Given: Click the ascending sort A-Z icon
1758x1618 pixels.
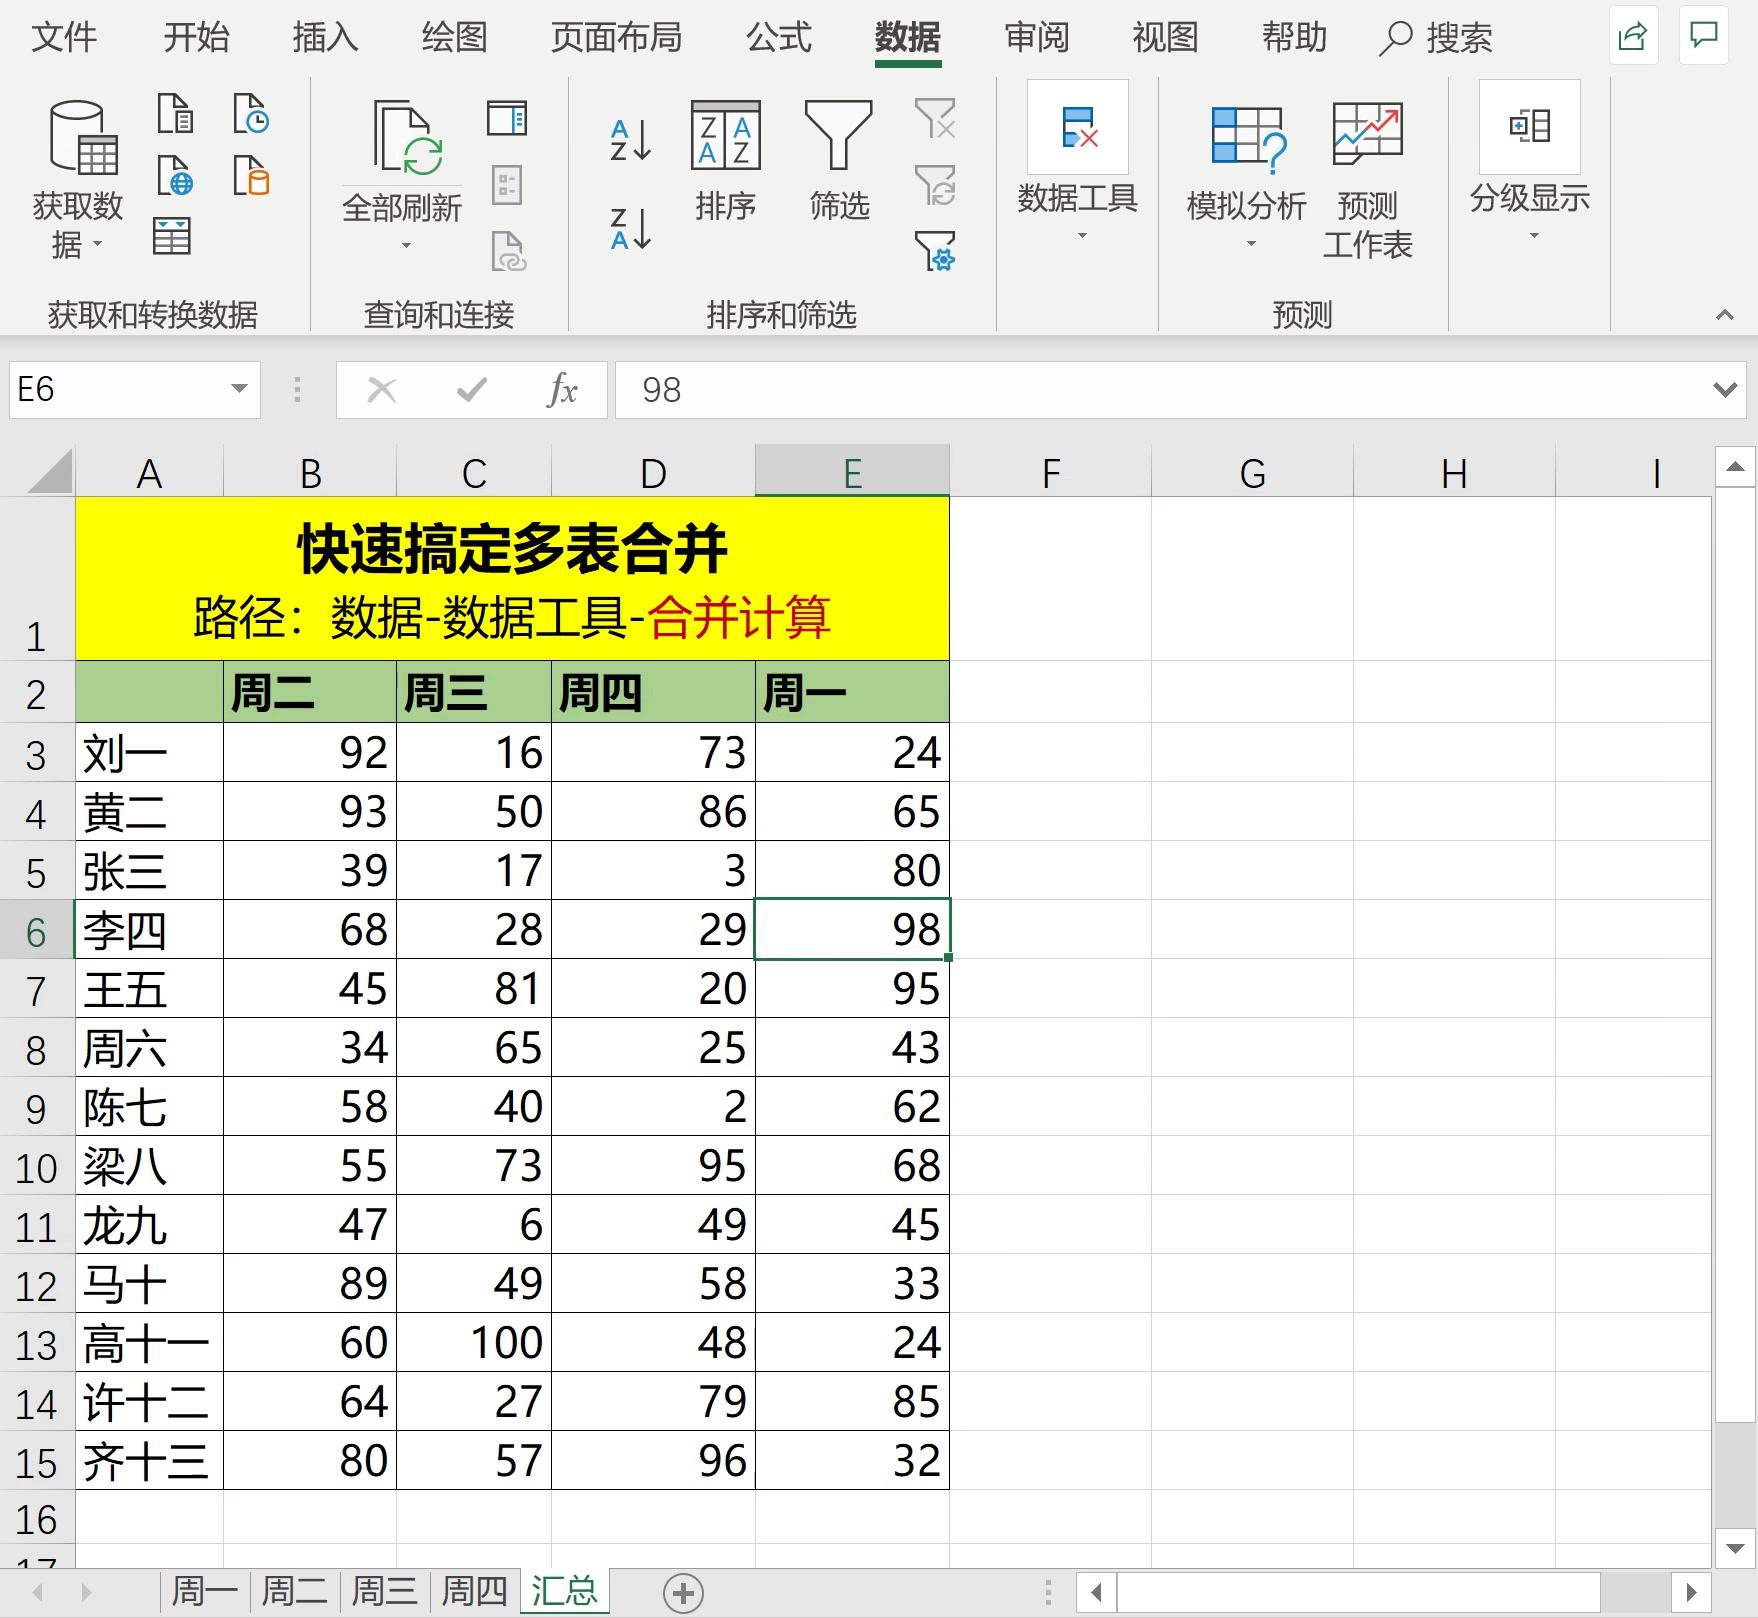Looking at the screenshot, I should coord(628,140).
